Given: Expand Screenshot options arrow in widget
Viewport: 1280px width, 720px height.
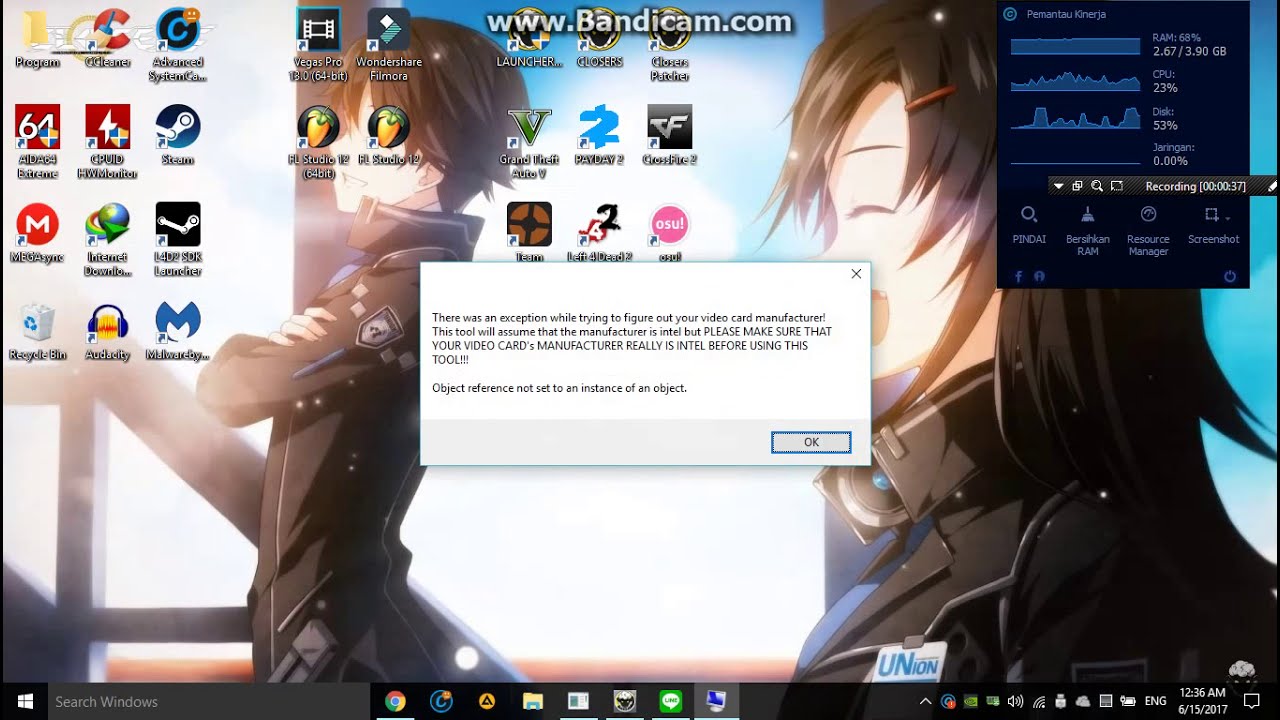Looking at the screenshot, I should point(1227,217).
